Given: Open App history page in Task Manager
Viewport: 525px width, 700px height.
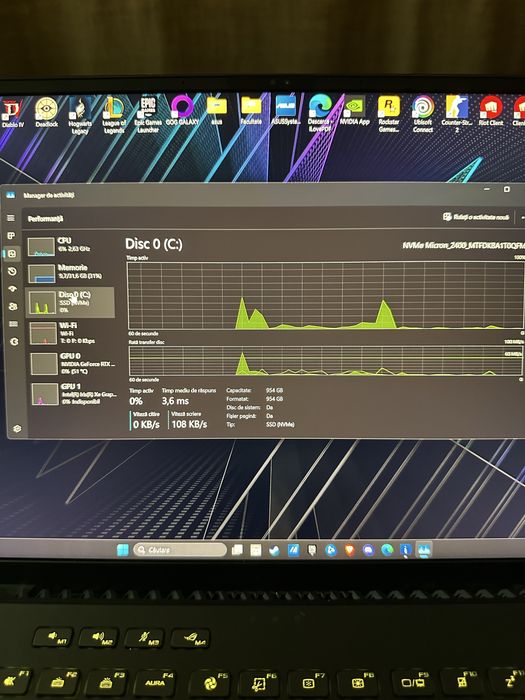Looking at the screenshot, I should 12,271.
